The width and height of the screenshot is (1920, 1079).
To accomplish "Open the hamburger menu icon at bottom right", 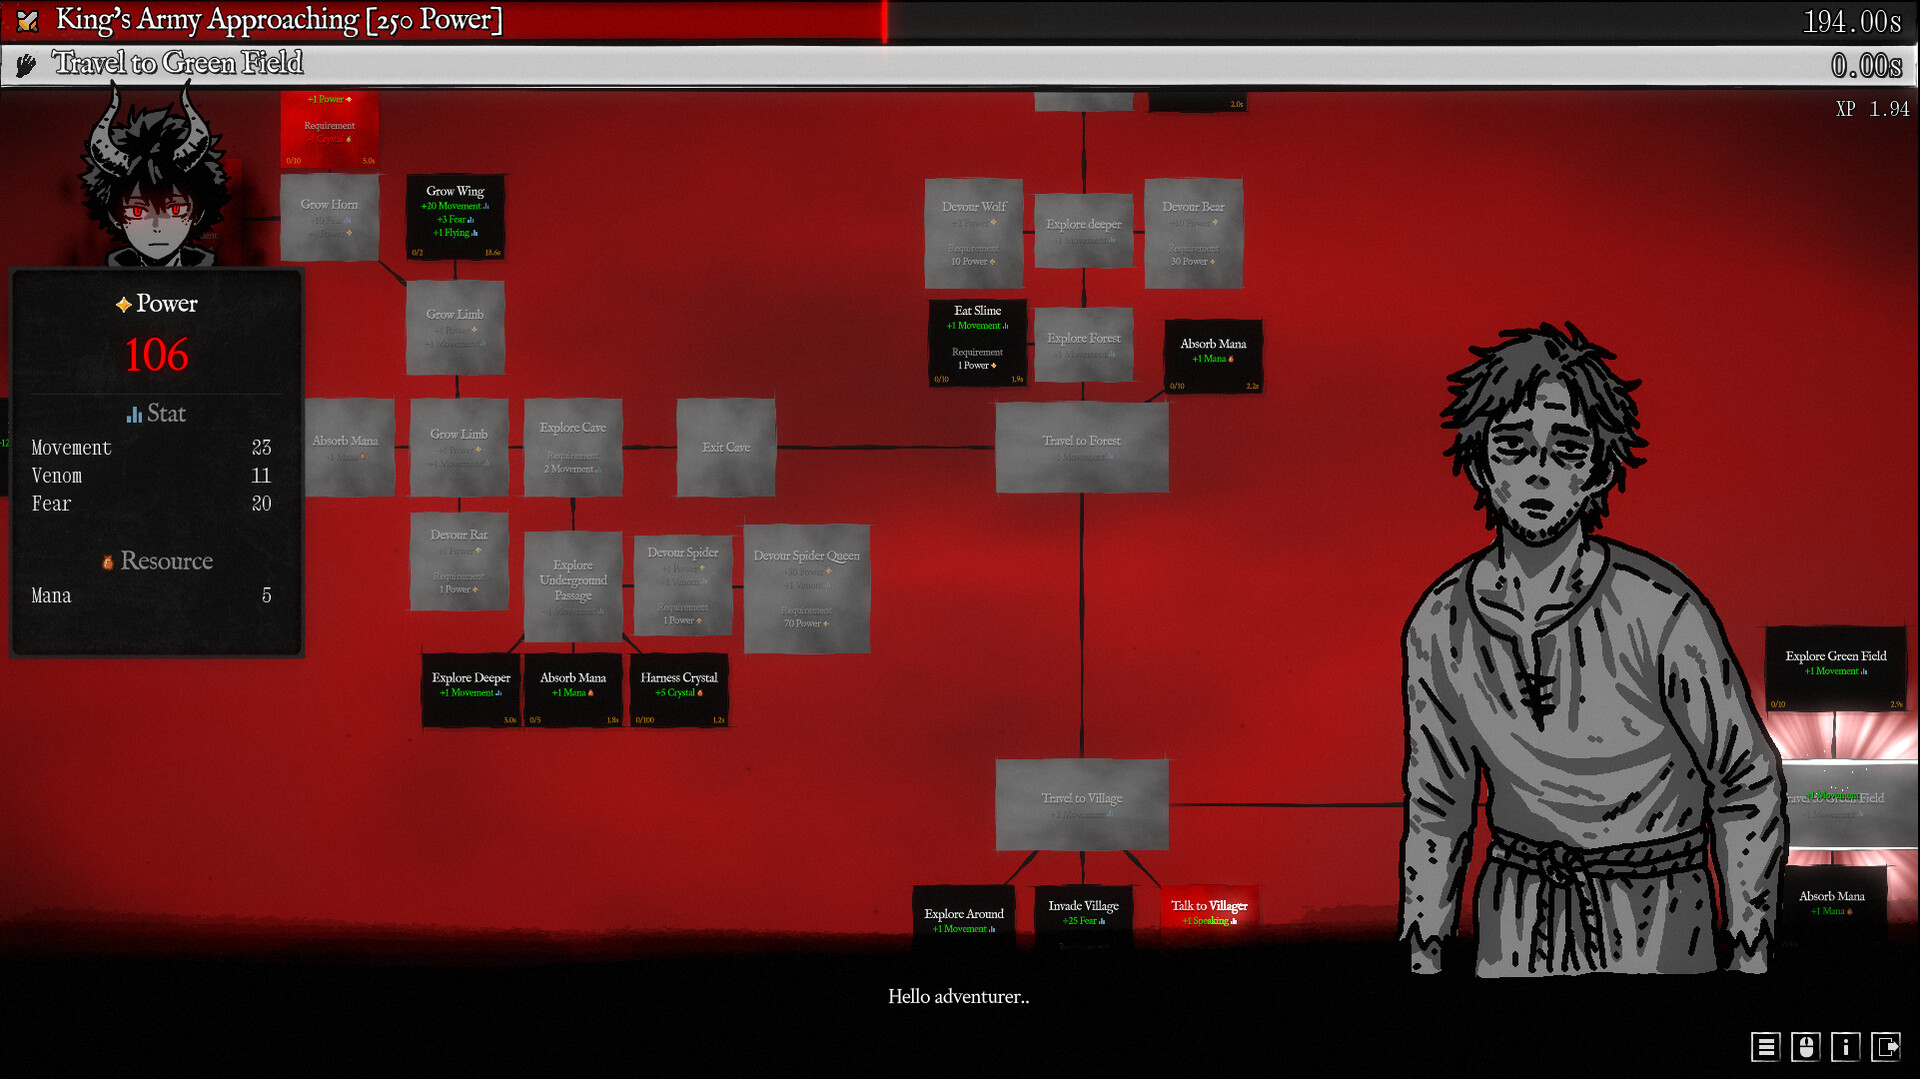I will (1766, 1047).
